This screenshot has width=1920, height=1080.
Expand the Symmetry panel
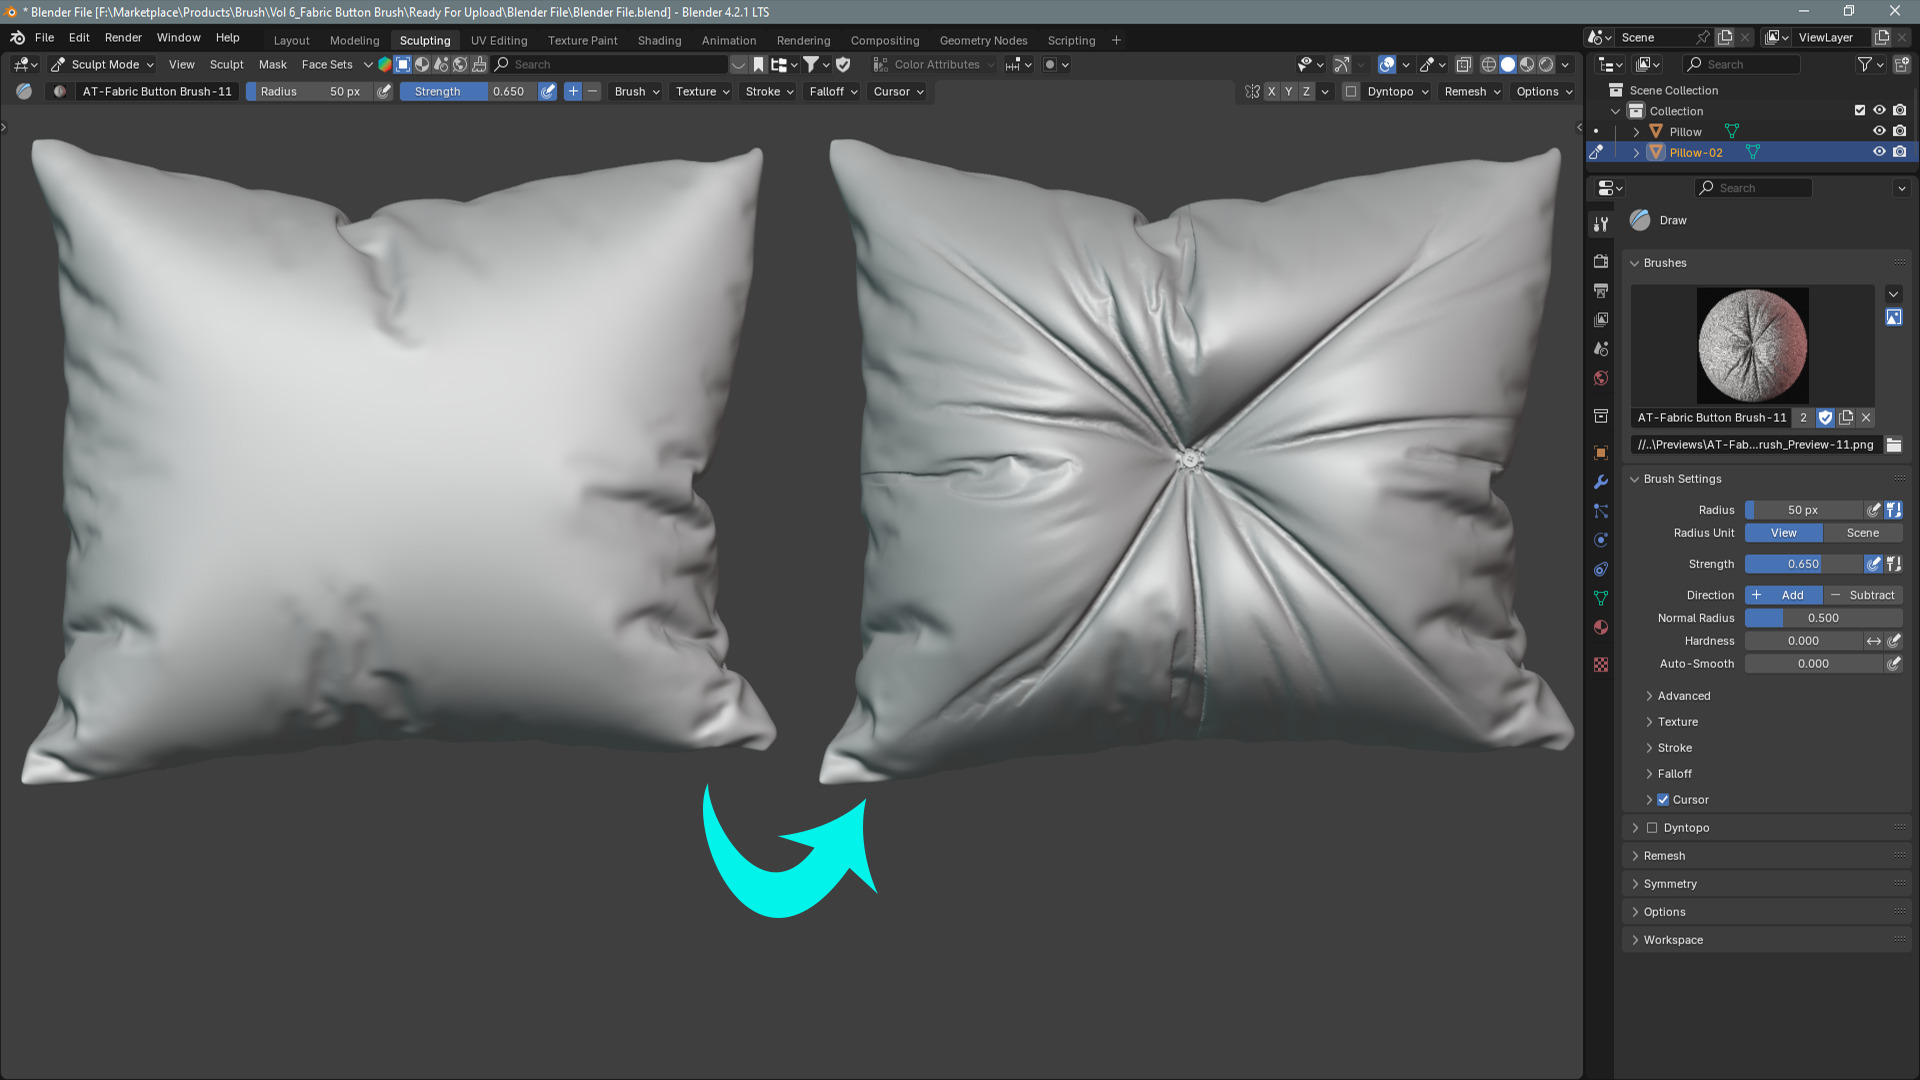pos(1670,884)
